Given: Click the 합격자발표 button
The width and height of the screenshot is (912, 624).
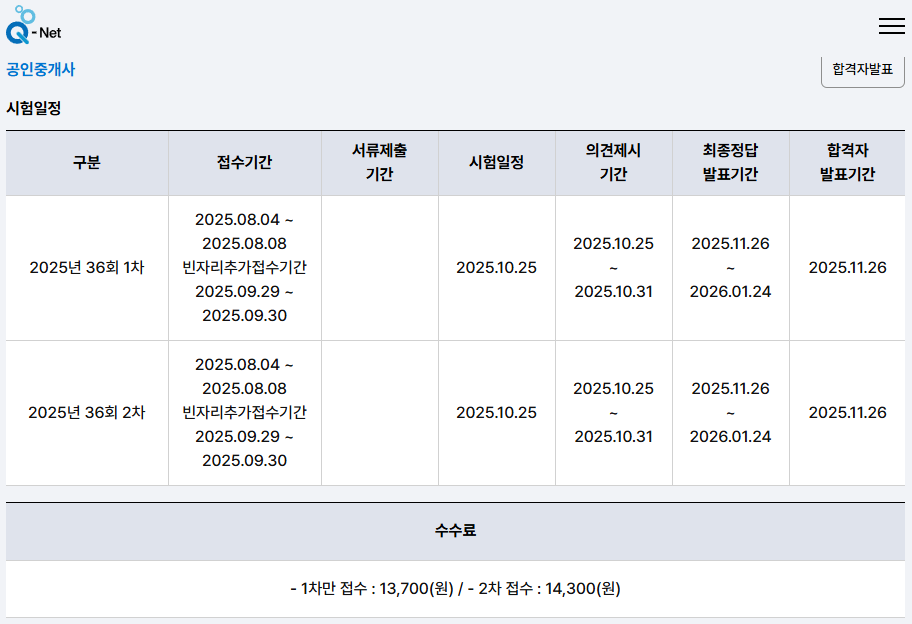Looking at the screenshot, I should pos(861,70).
